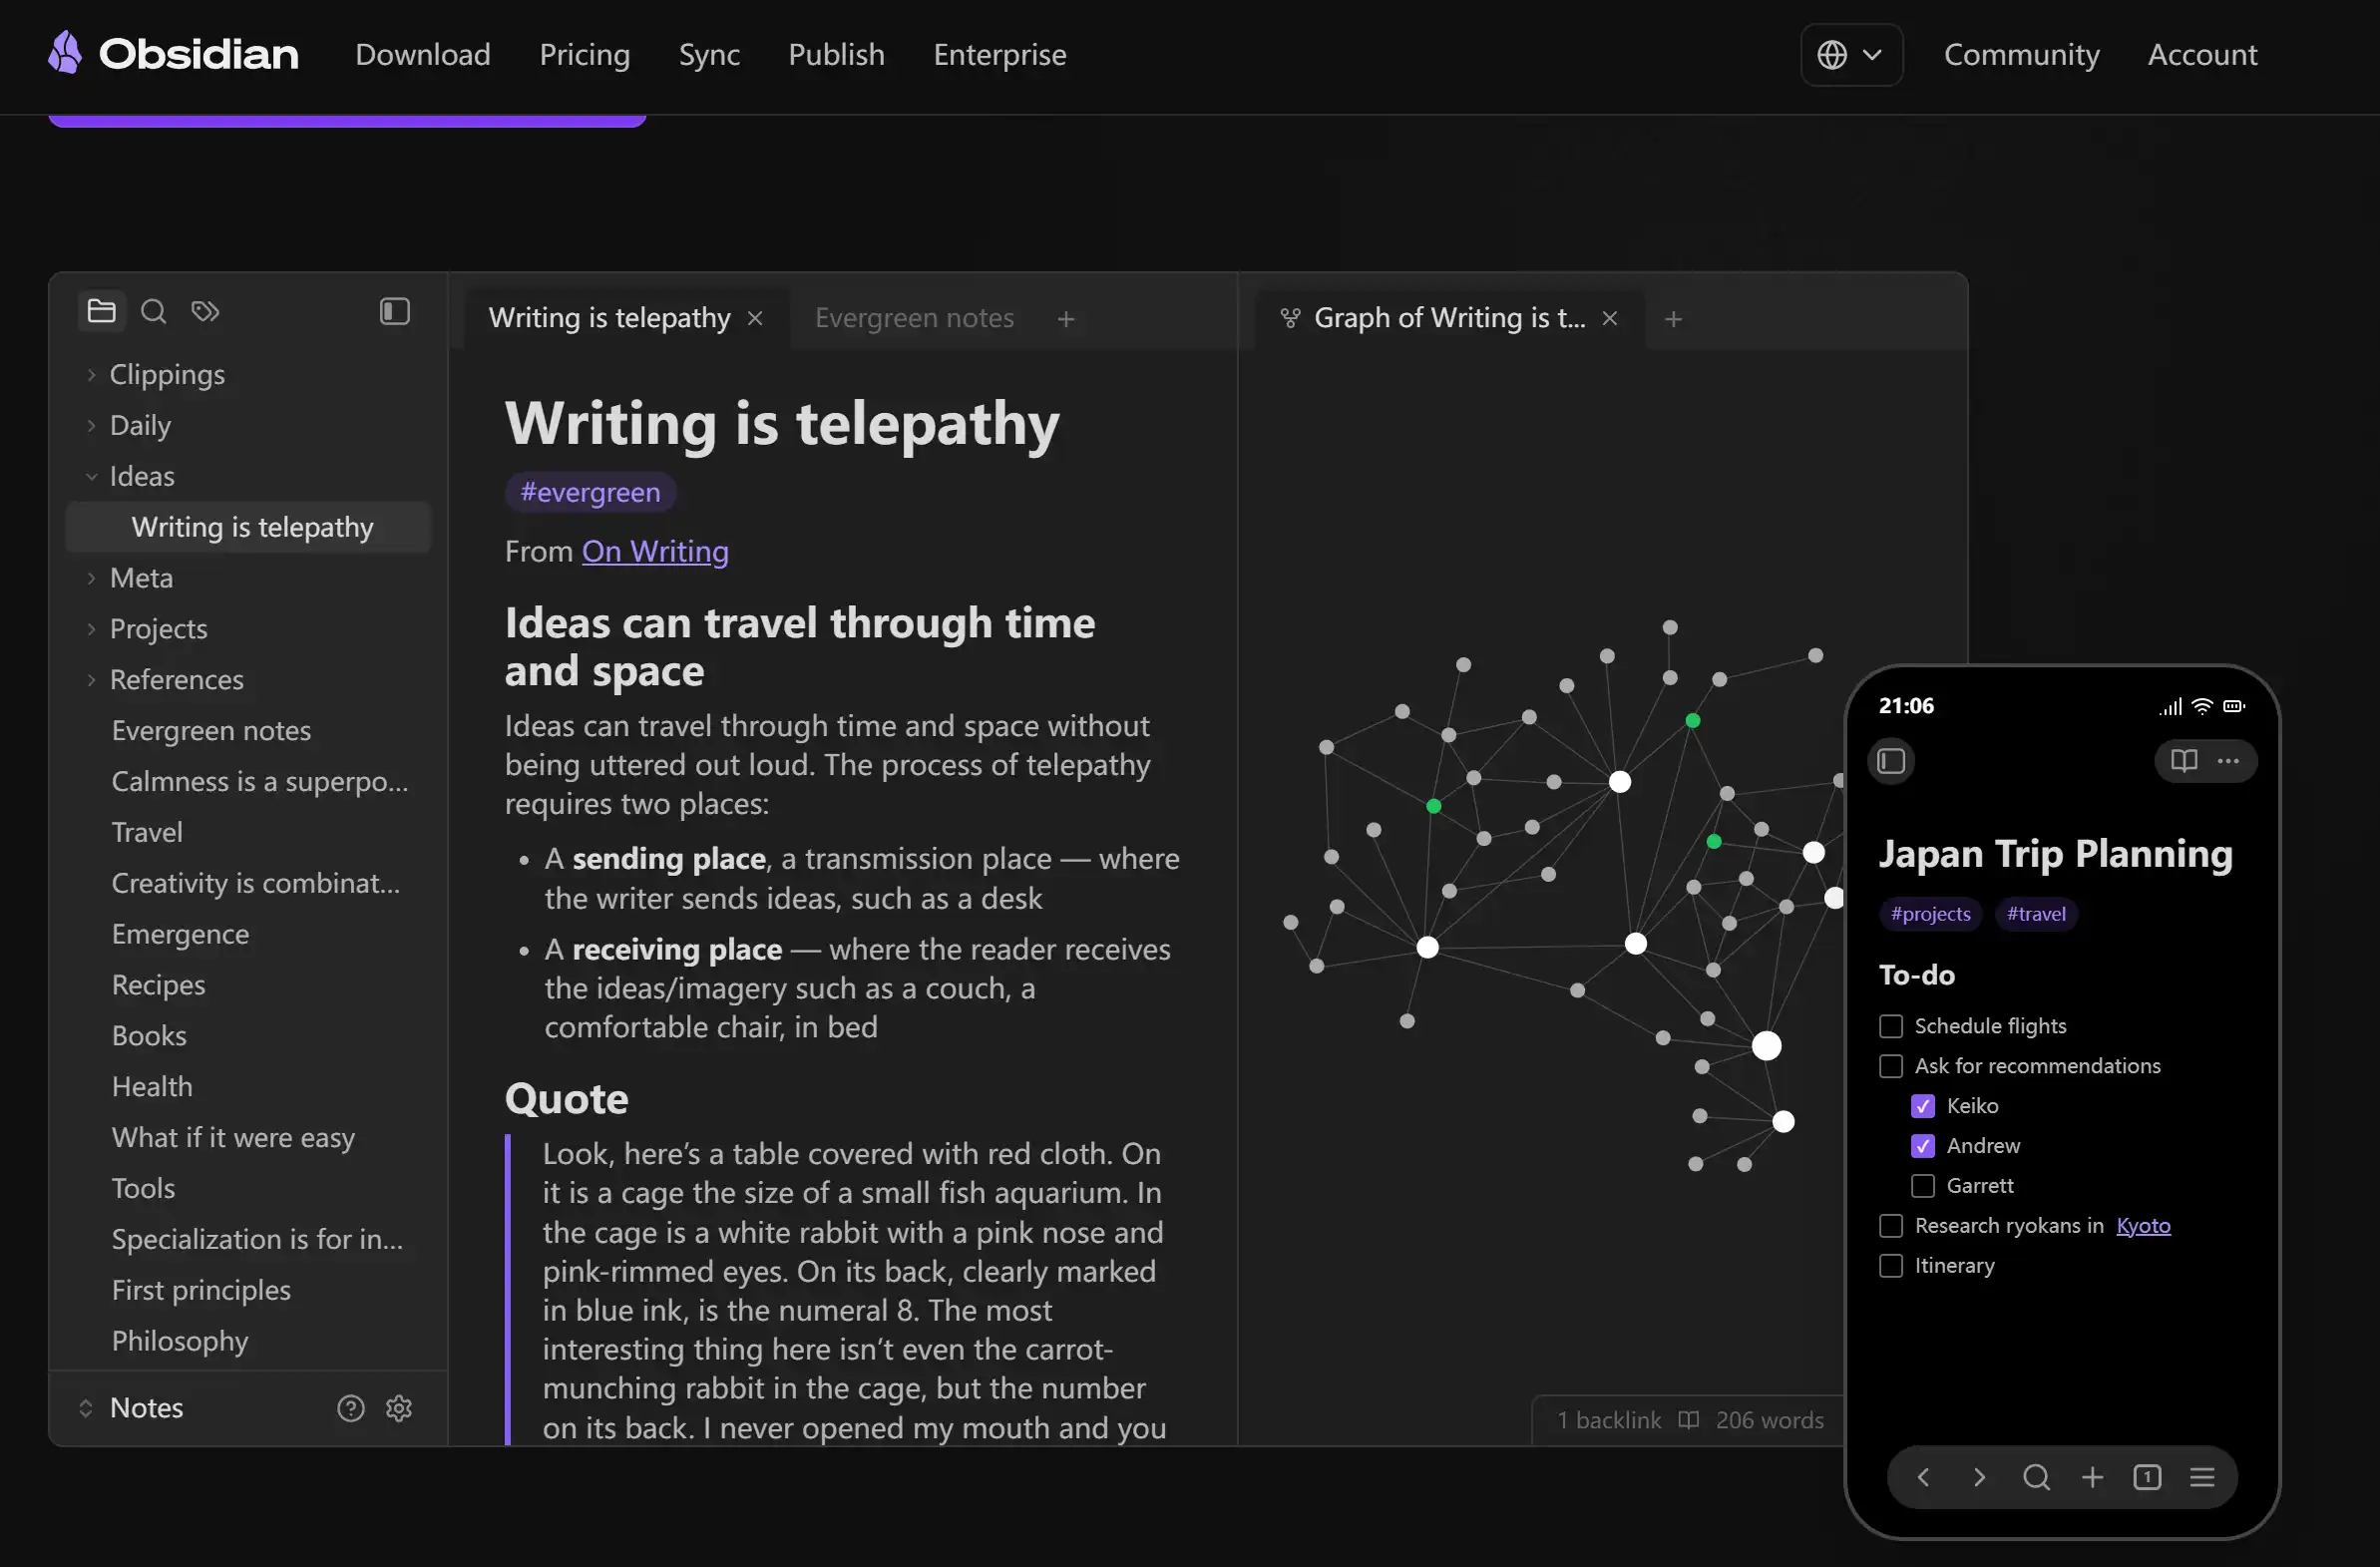Click the Obsidian logo icon
Screen dimensions: 2380x1567
(x=65, y=53)
